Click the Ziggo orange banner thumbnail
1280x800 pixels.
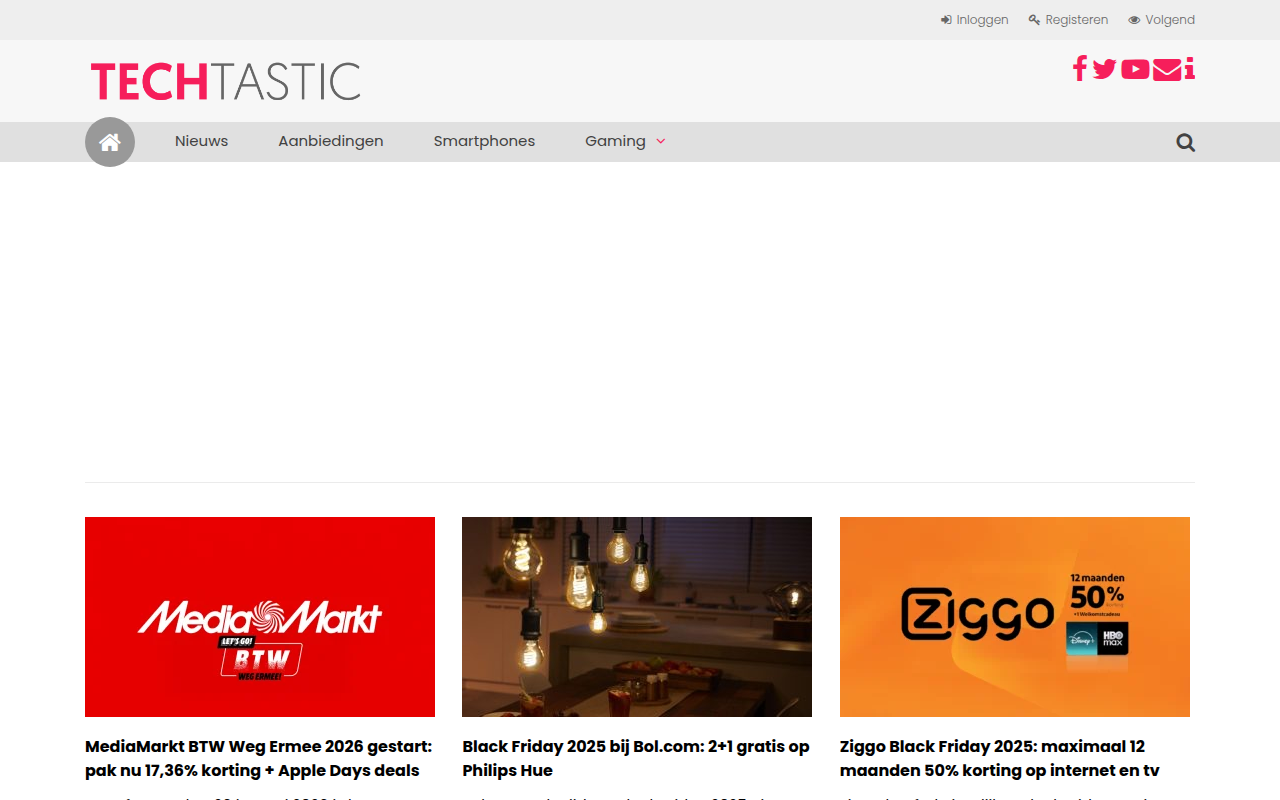[x=1015, y=617]
